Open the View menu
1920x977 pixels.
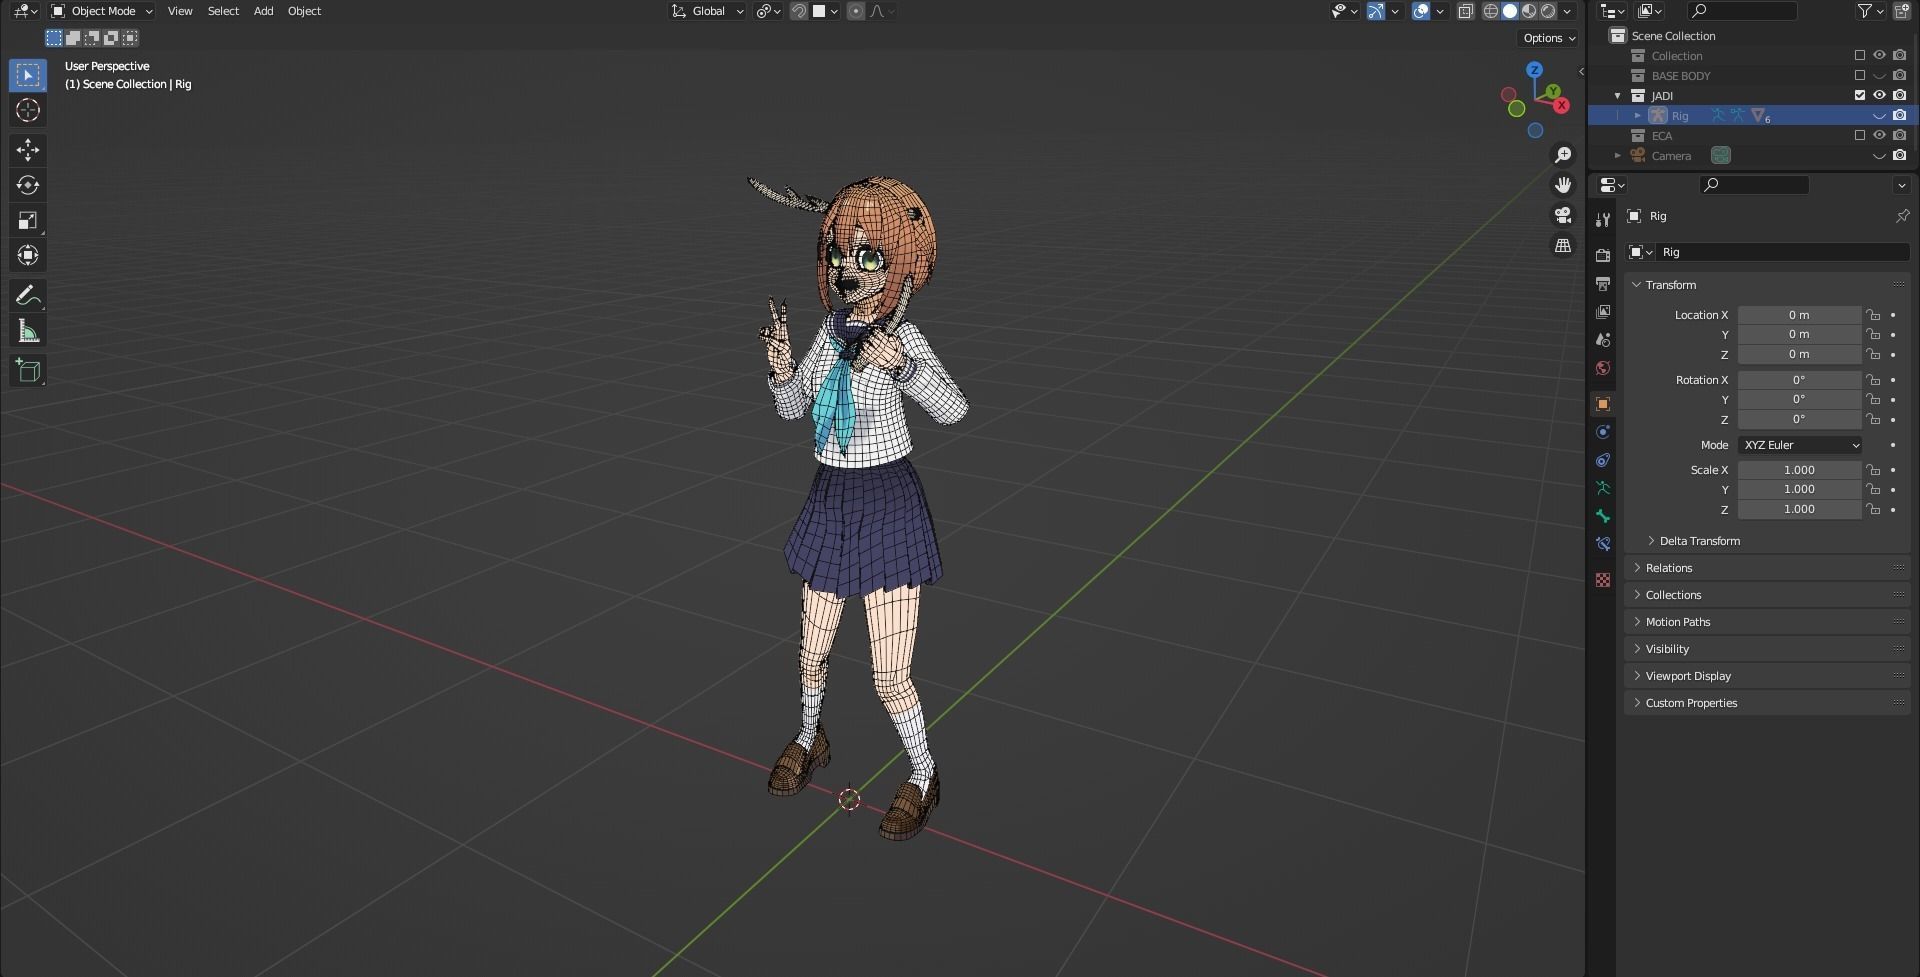(180, 11)
